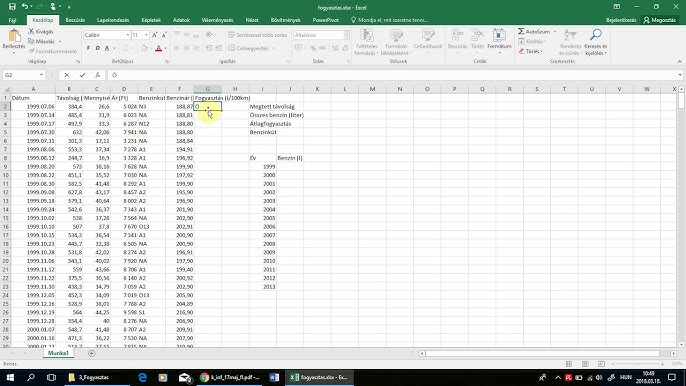686x386 pixels.
Task: Click the Save icon in quick access toolbar
Action: click(x=12, y=7)
